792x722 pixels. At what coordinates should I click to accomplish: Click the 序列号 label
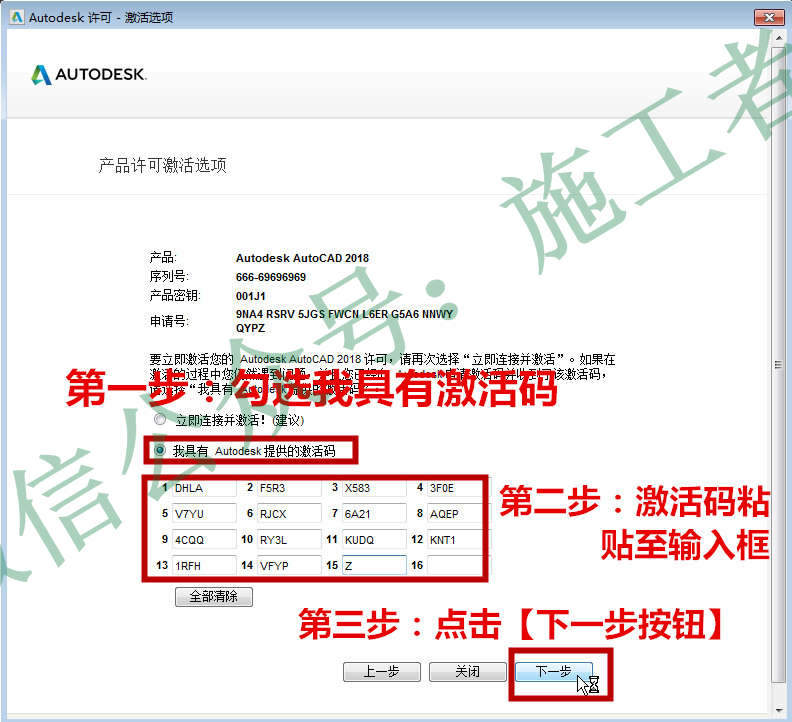click(x=169, y=276)
